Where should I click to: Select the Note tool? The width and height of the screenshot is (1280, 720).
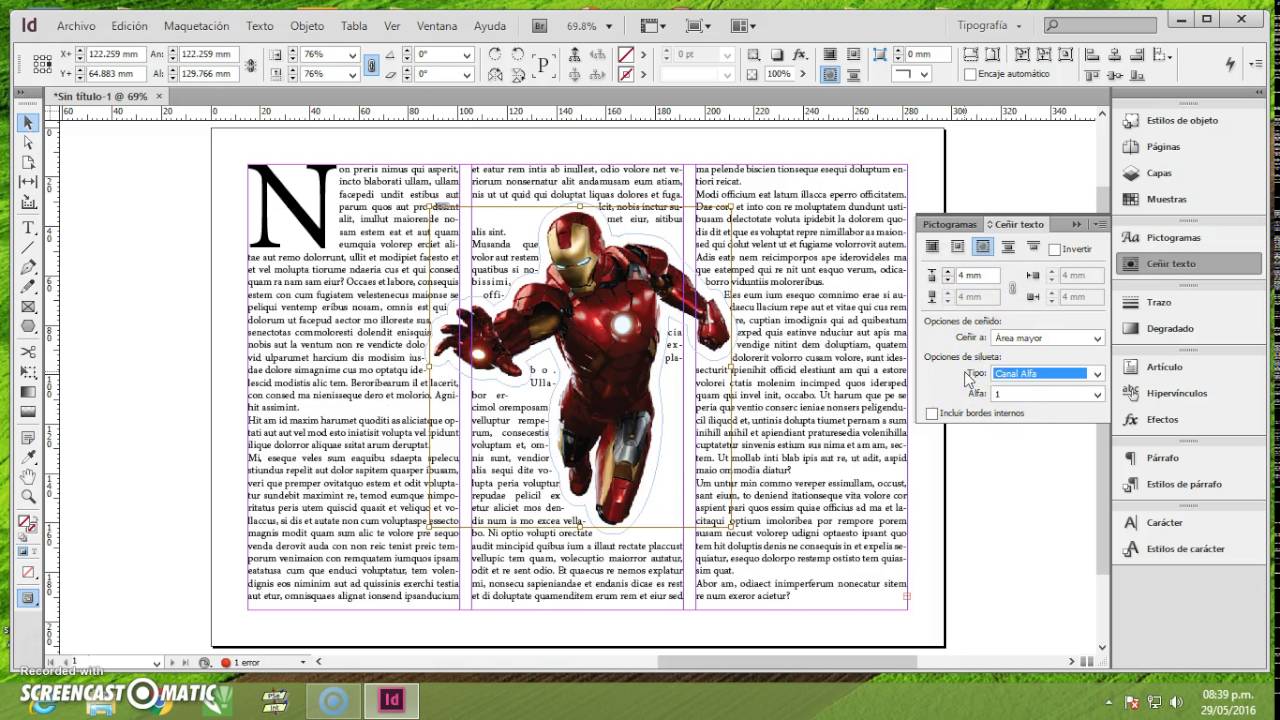pyautogui.click(x=28, y=437)
